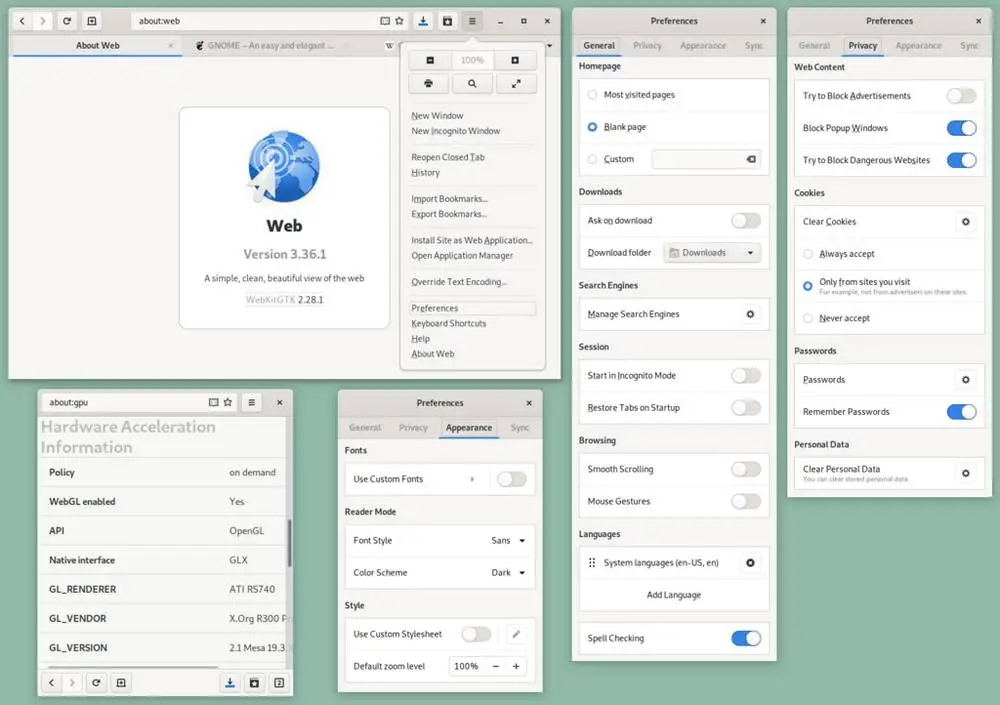This screenshot has width=1000, height=705.
Task: Edit custom stylesheet pencil button
Action: pyautogui.click(x=516, y=634)
